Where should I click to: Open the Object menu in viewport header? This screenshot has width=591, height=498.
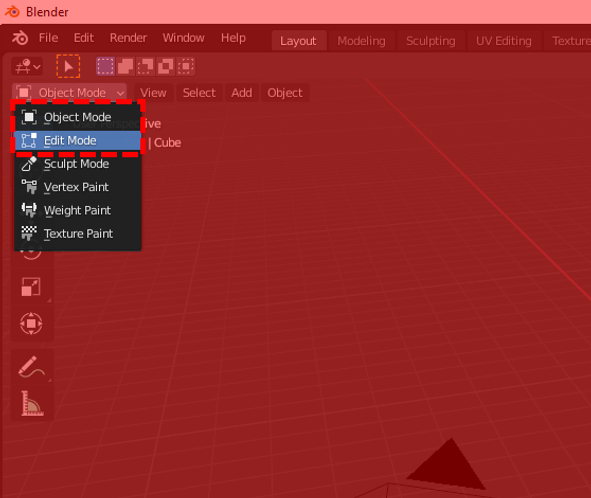(x=285, y=93)
